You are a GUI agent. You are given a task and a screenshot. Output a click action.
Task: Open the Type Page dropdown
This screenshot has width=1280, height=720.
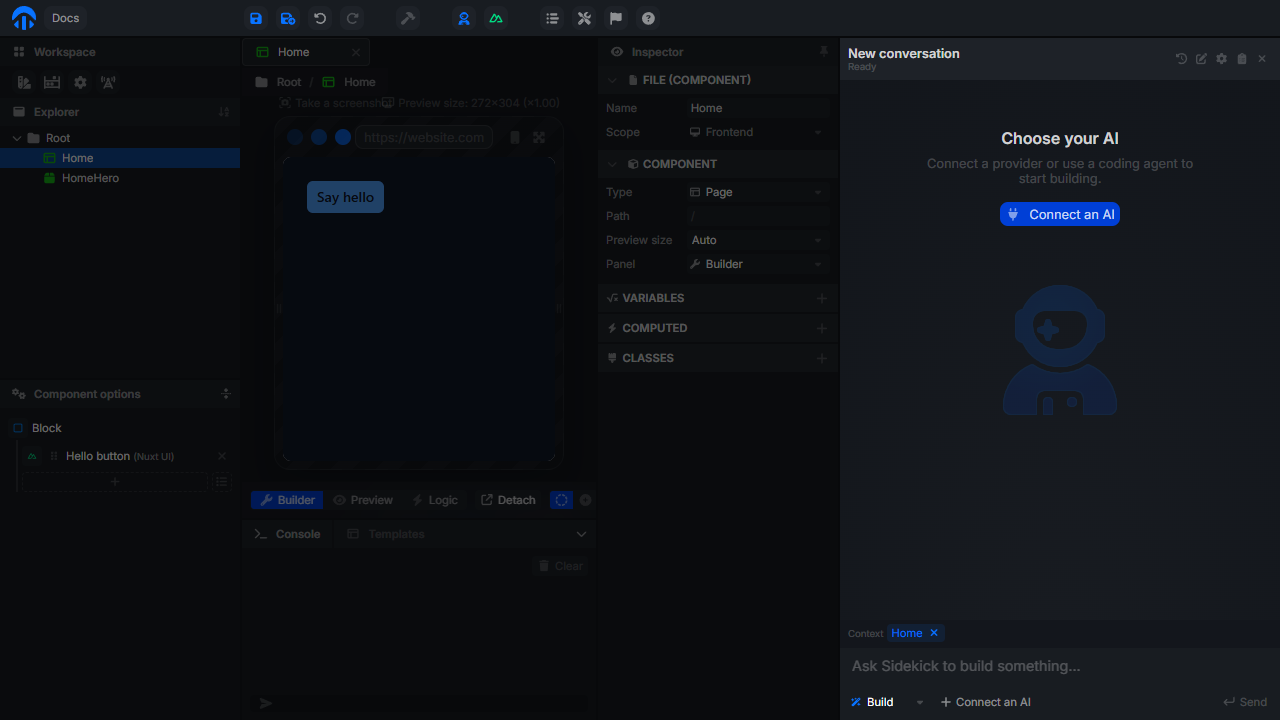point(758,192)
